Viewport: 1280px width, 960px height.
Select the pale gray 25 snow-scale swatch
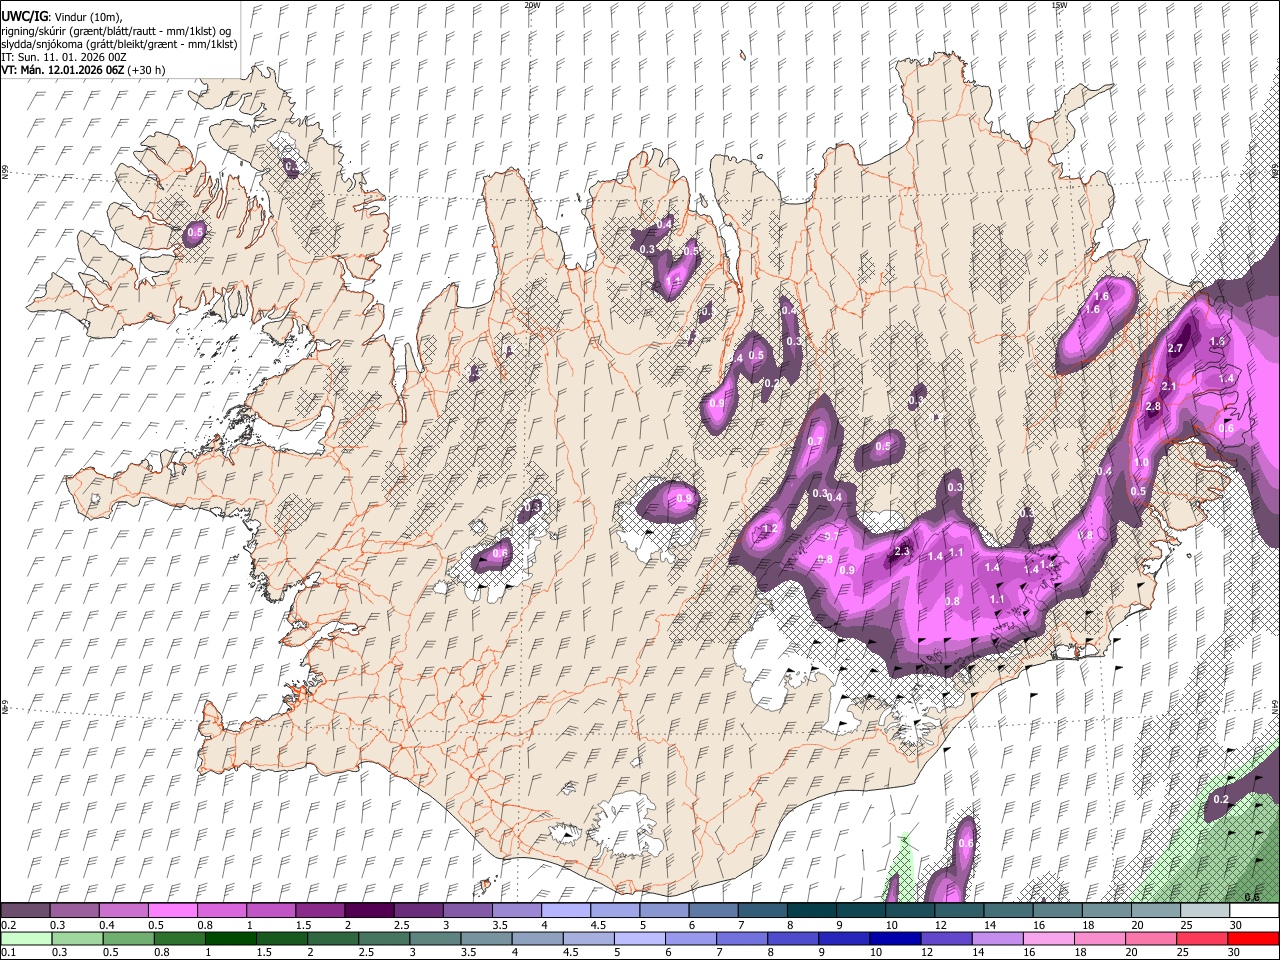1205,911
